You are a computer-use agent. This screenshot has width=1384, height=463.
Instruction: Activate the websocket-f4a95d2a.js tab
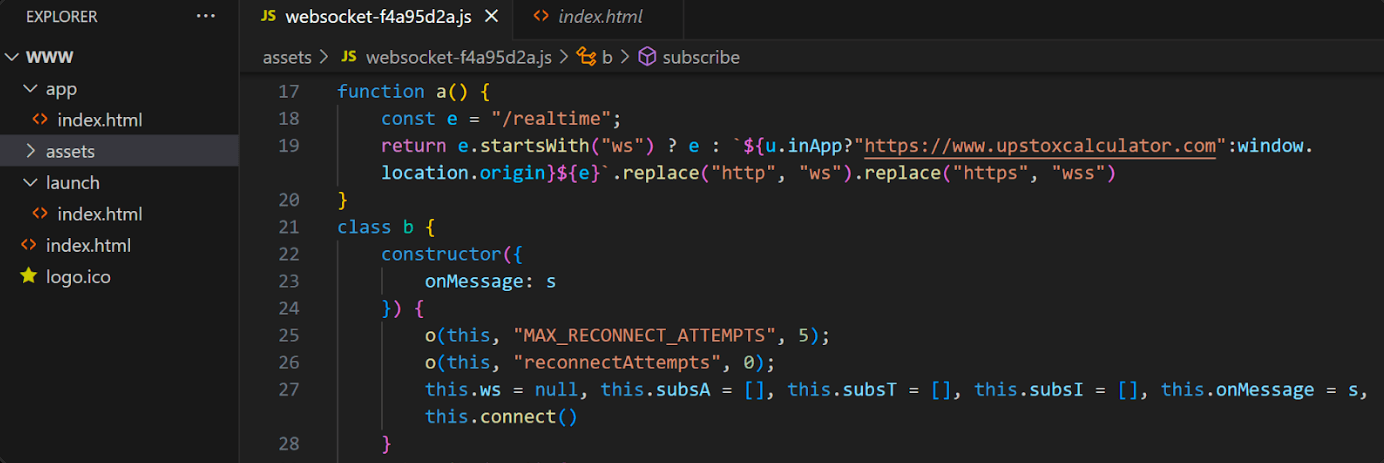tap(376, 17)
